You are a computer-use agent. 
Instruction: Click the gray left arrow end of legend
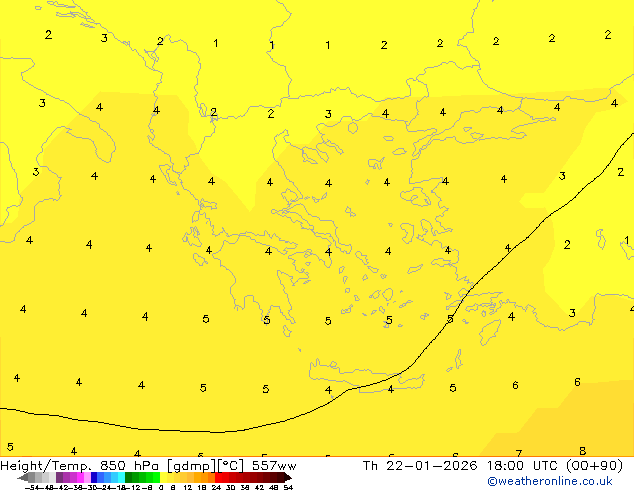tap(22, 478)
